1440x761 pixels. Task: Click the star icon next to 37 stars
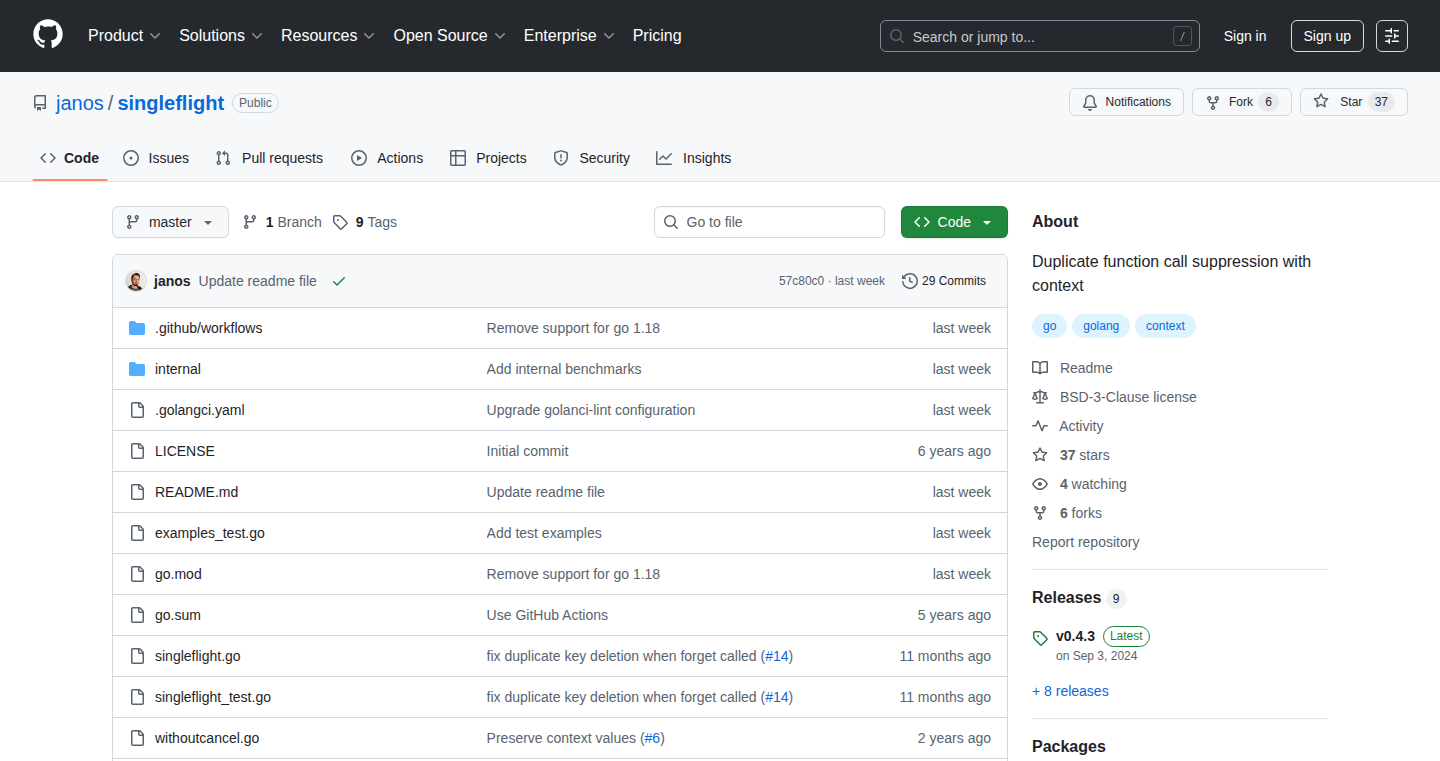coord(1040,455)
